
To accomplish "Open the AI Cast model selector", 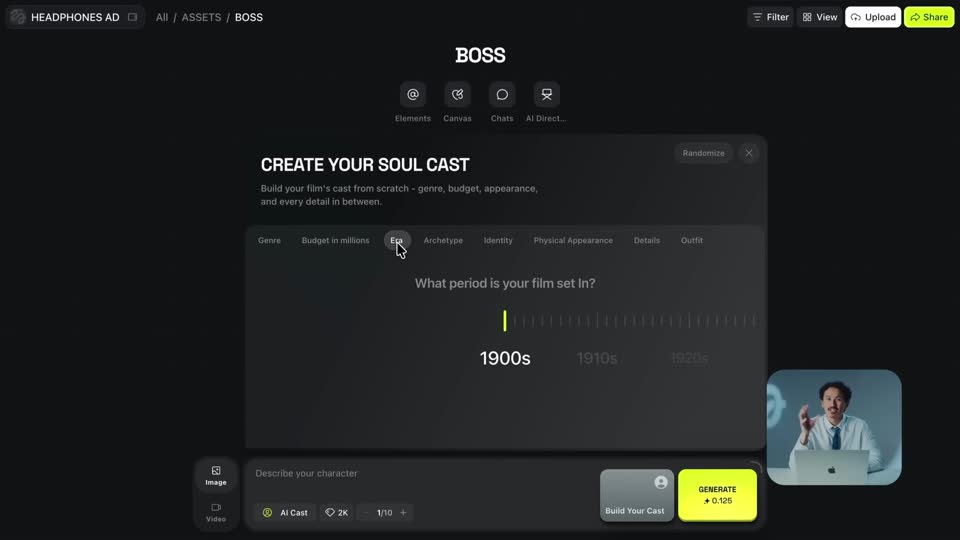I will pos(285,512).
